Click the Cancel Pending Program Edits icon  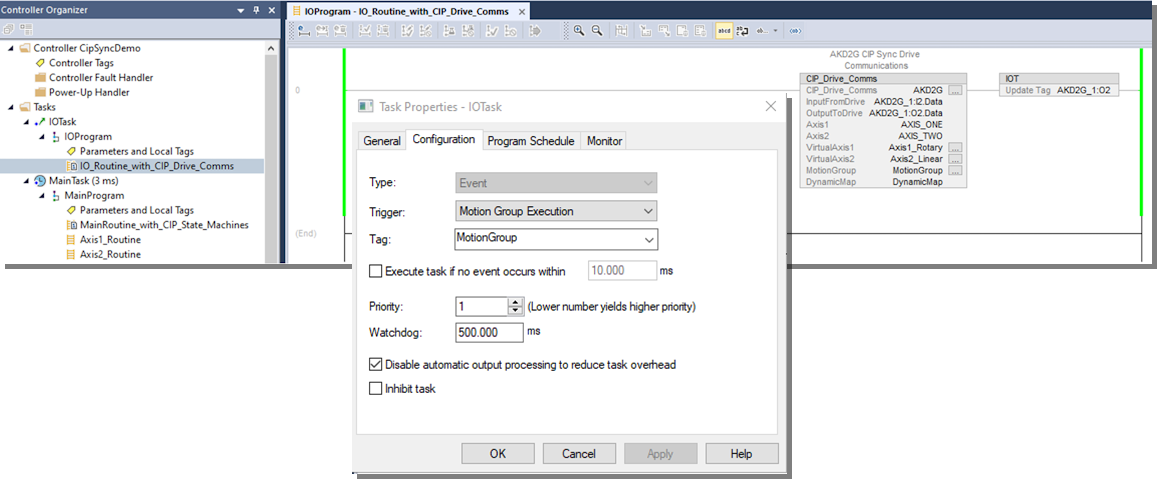[x=426, y=31]
